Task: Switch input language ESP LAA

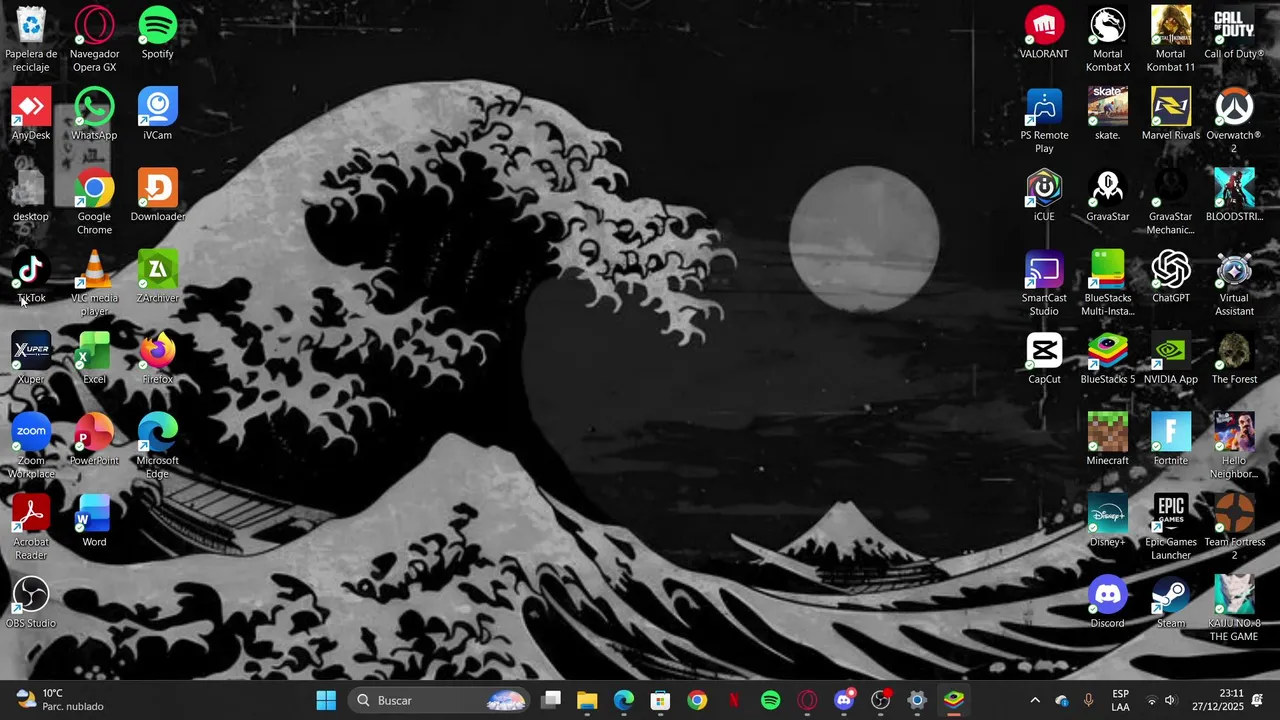Action: 1121,700
